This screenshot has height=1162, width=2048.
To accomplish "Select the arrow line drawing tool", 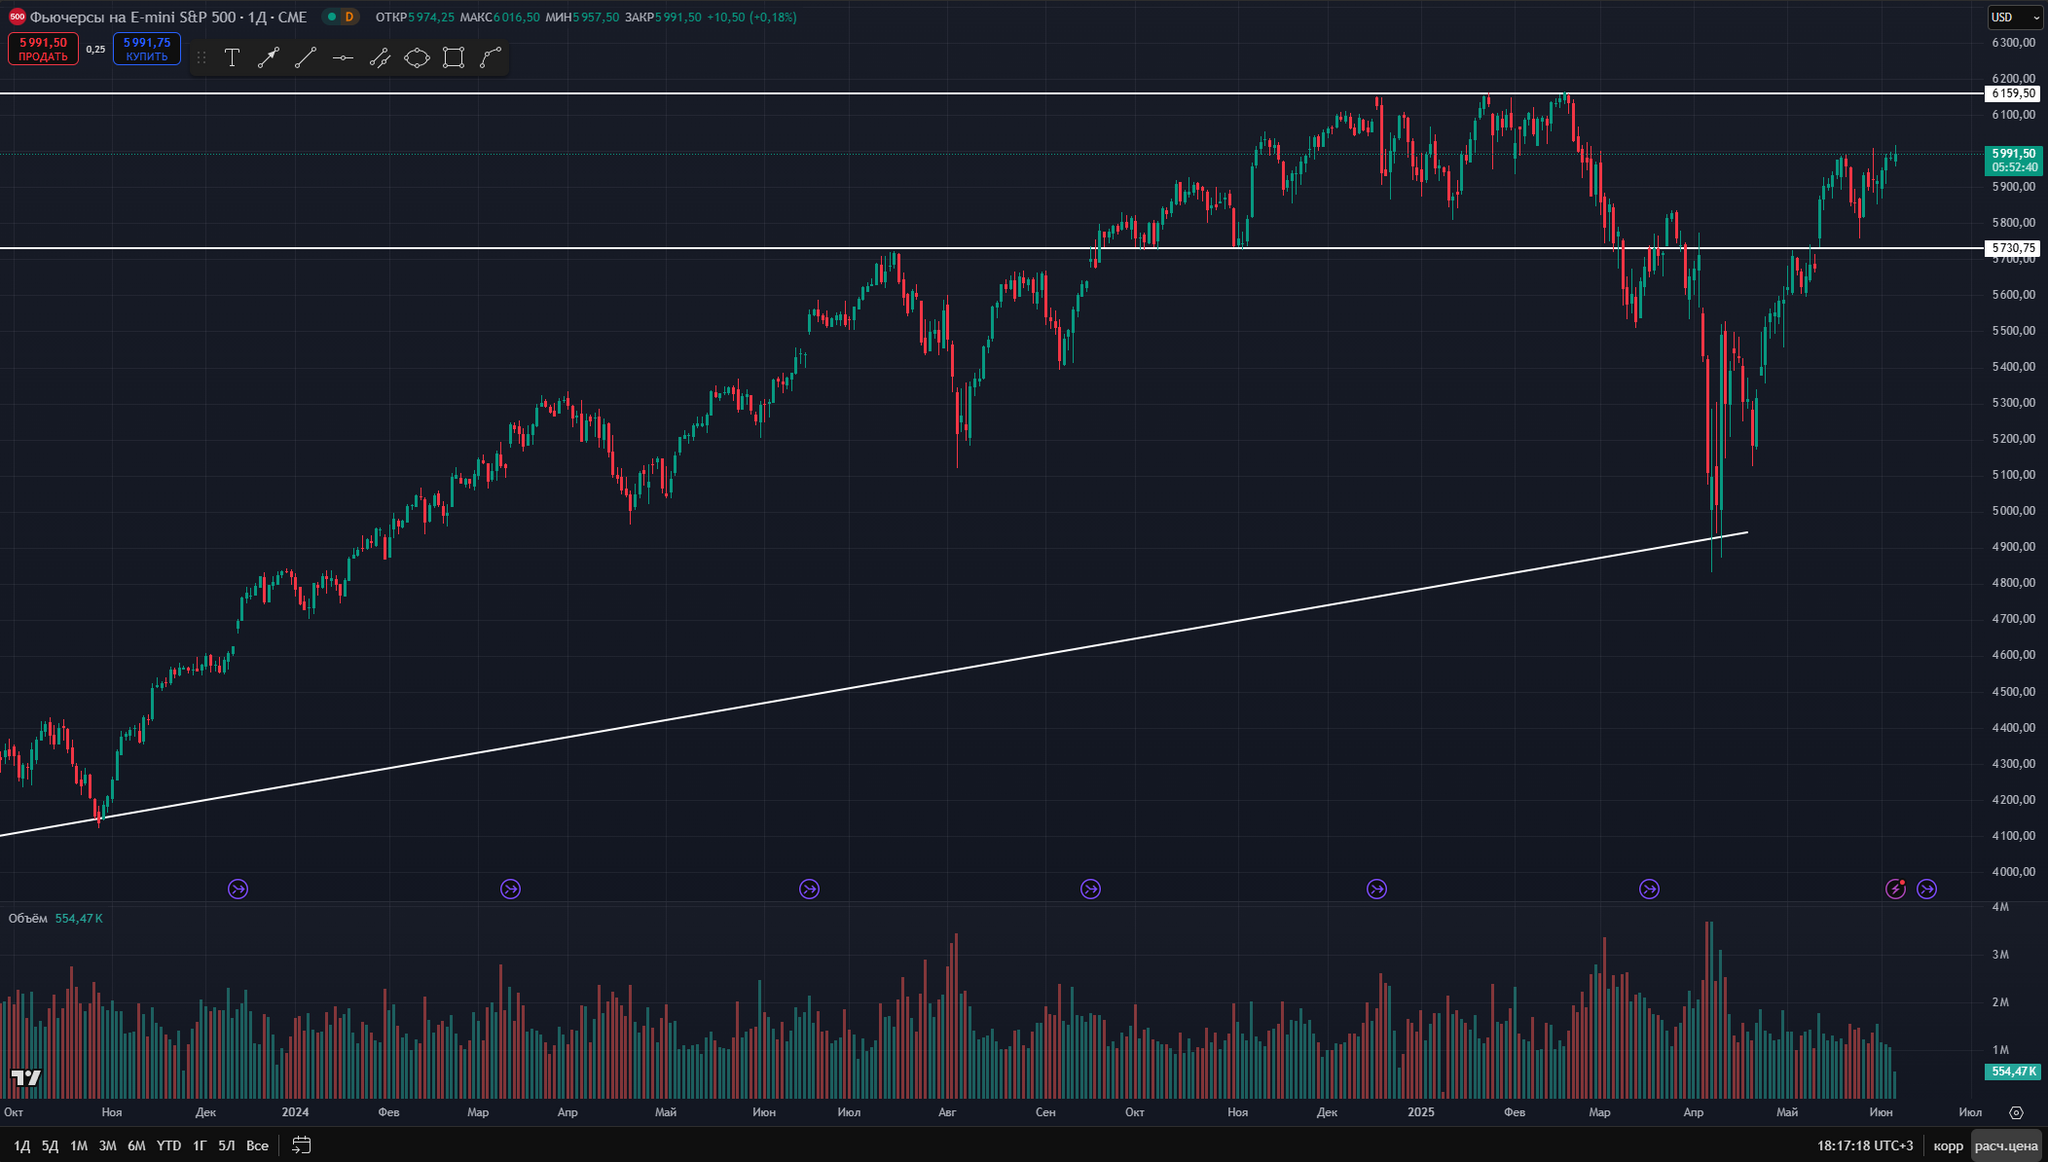I will click(x=268, y=58).
